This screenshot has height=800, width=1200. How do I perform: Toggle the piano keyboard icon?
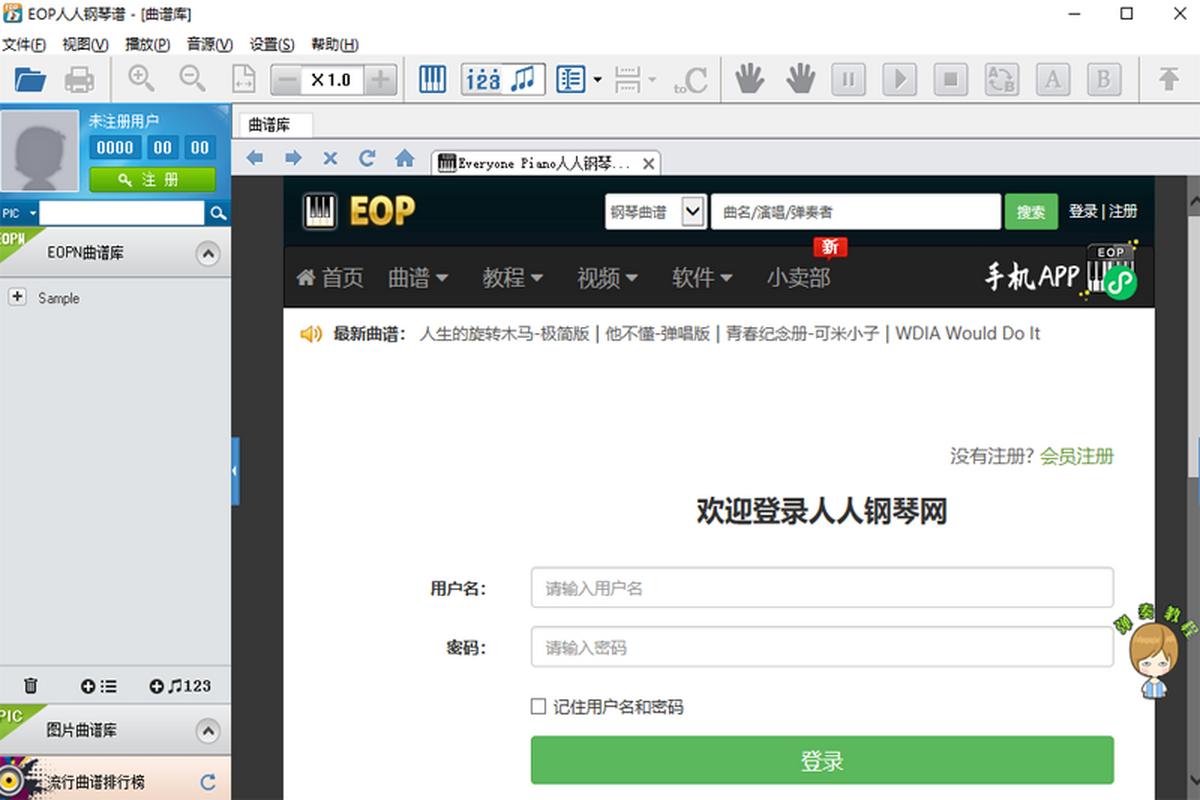tap(432, 79)
